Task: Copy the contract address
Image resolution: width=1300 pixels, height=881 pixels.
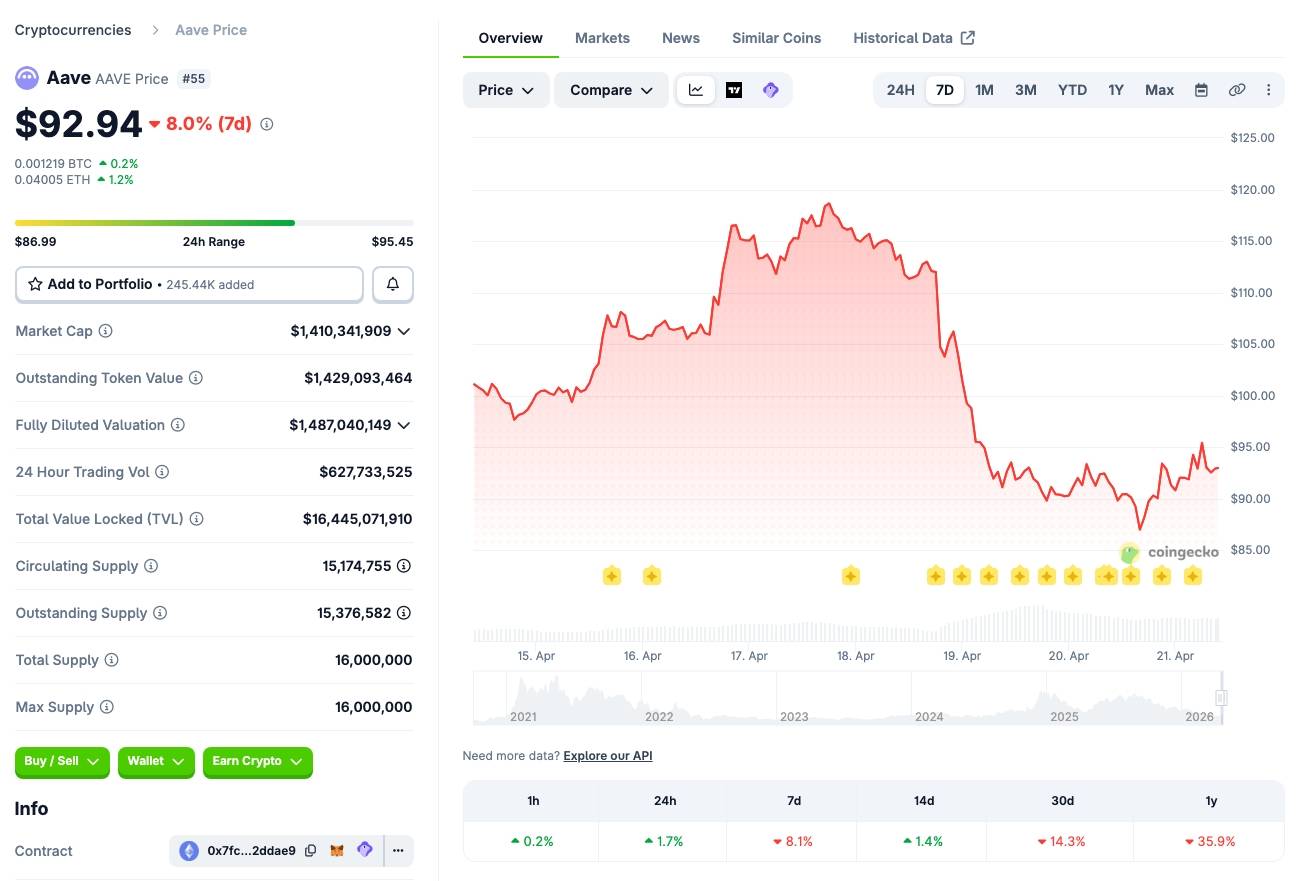Action: click(311, 851)
